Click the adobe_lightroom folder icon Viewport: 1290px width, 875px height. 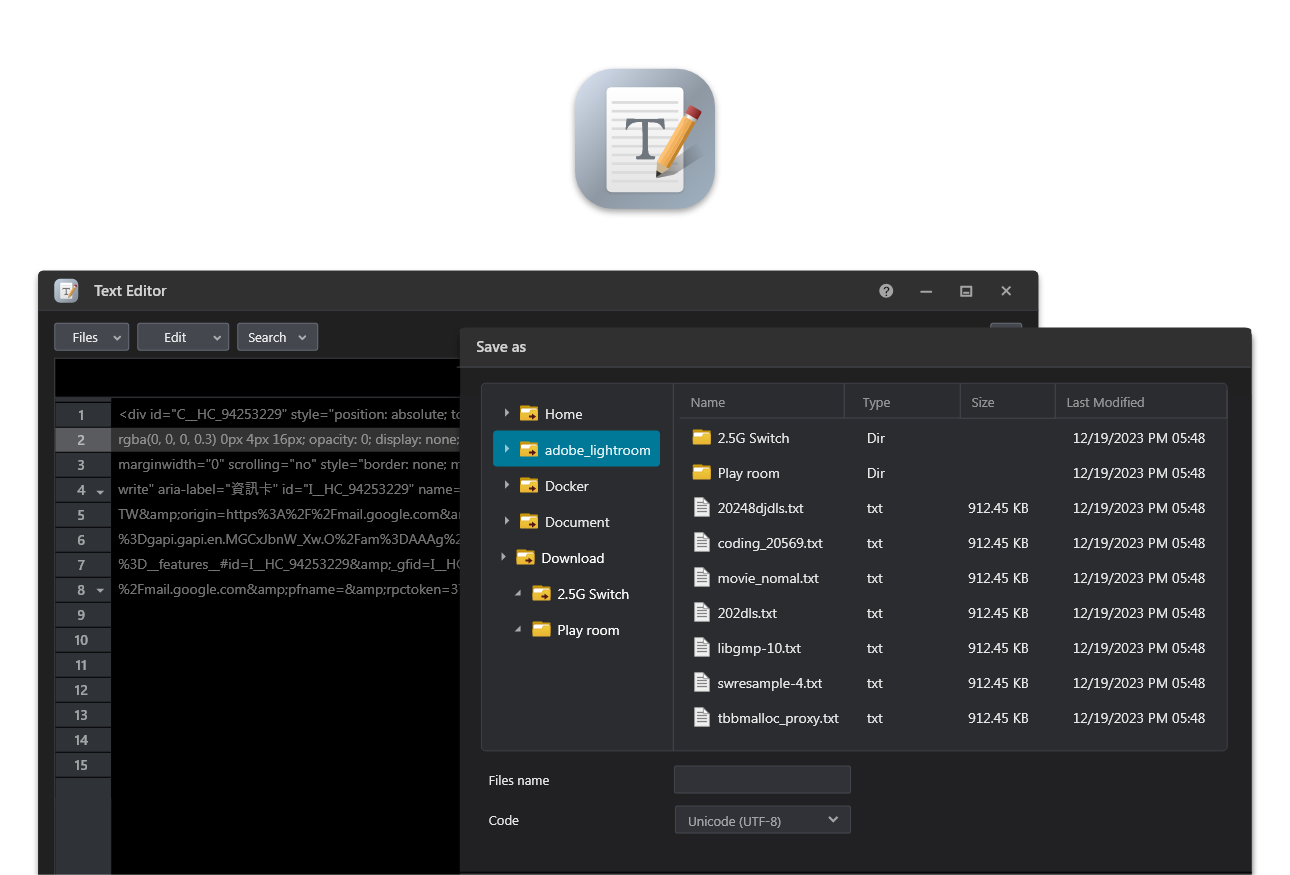pyautogui.click(x=529, y=450)
